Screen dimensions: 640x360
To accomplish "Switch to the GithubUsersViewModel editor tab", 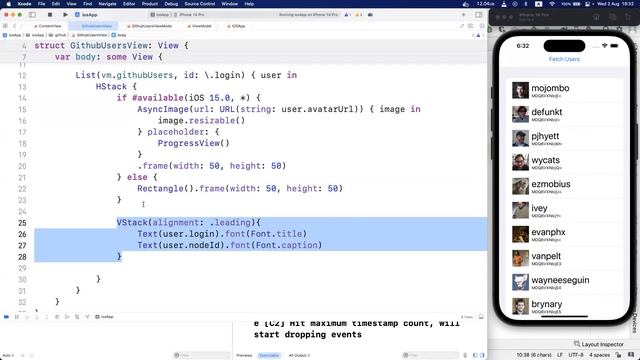I will coord(149,26).
